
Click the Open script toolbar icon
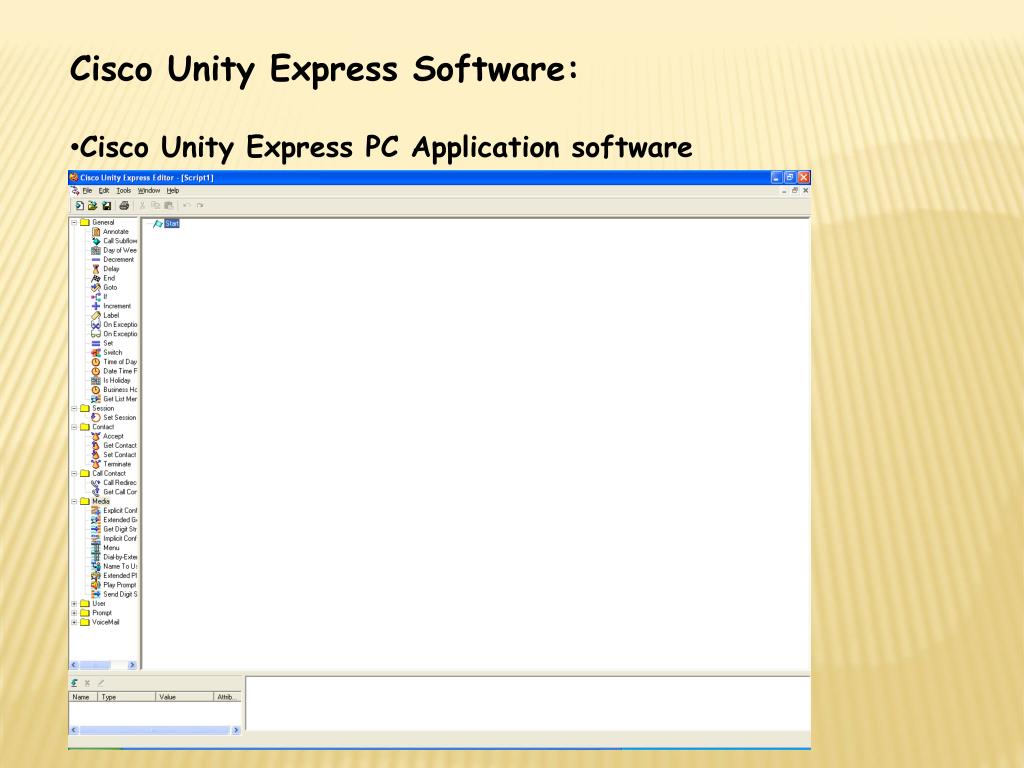tap(93, 205)
